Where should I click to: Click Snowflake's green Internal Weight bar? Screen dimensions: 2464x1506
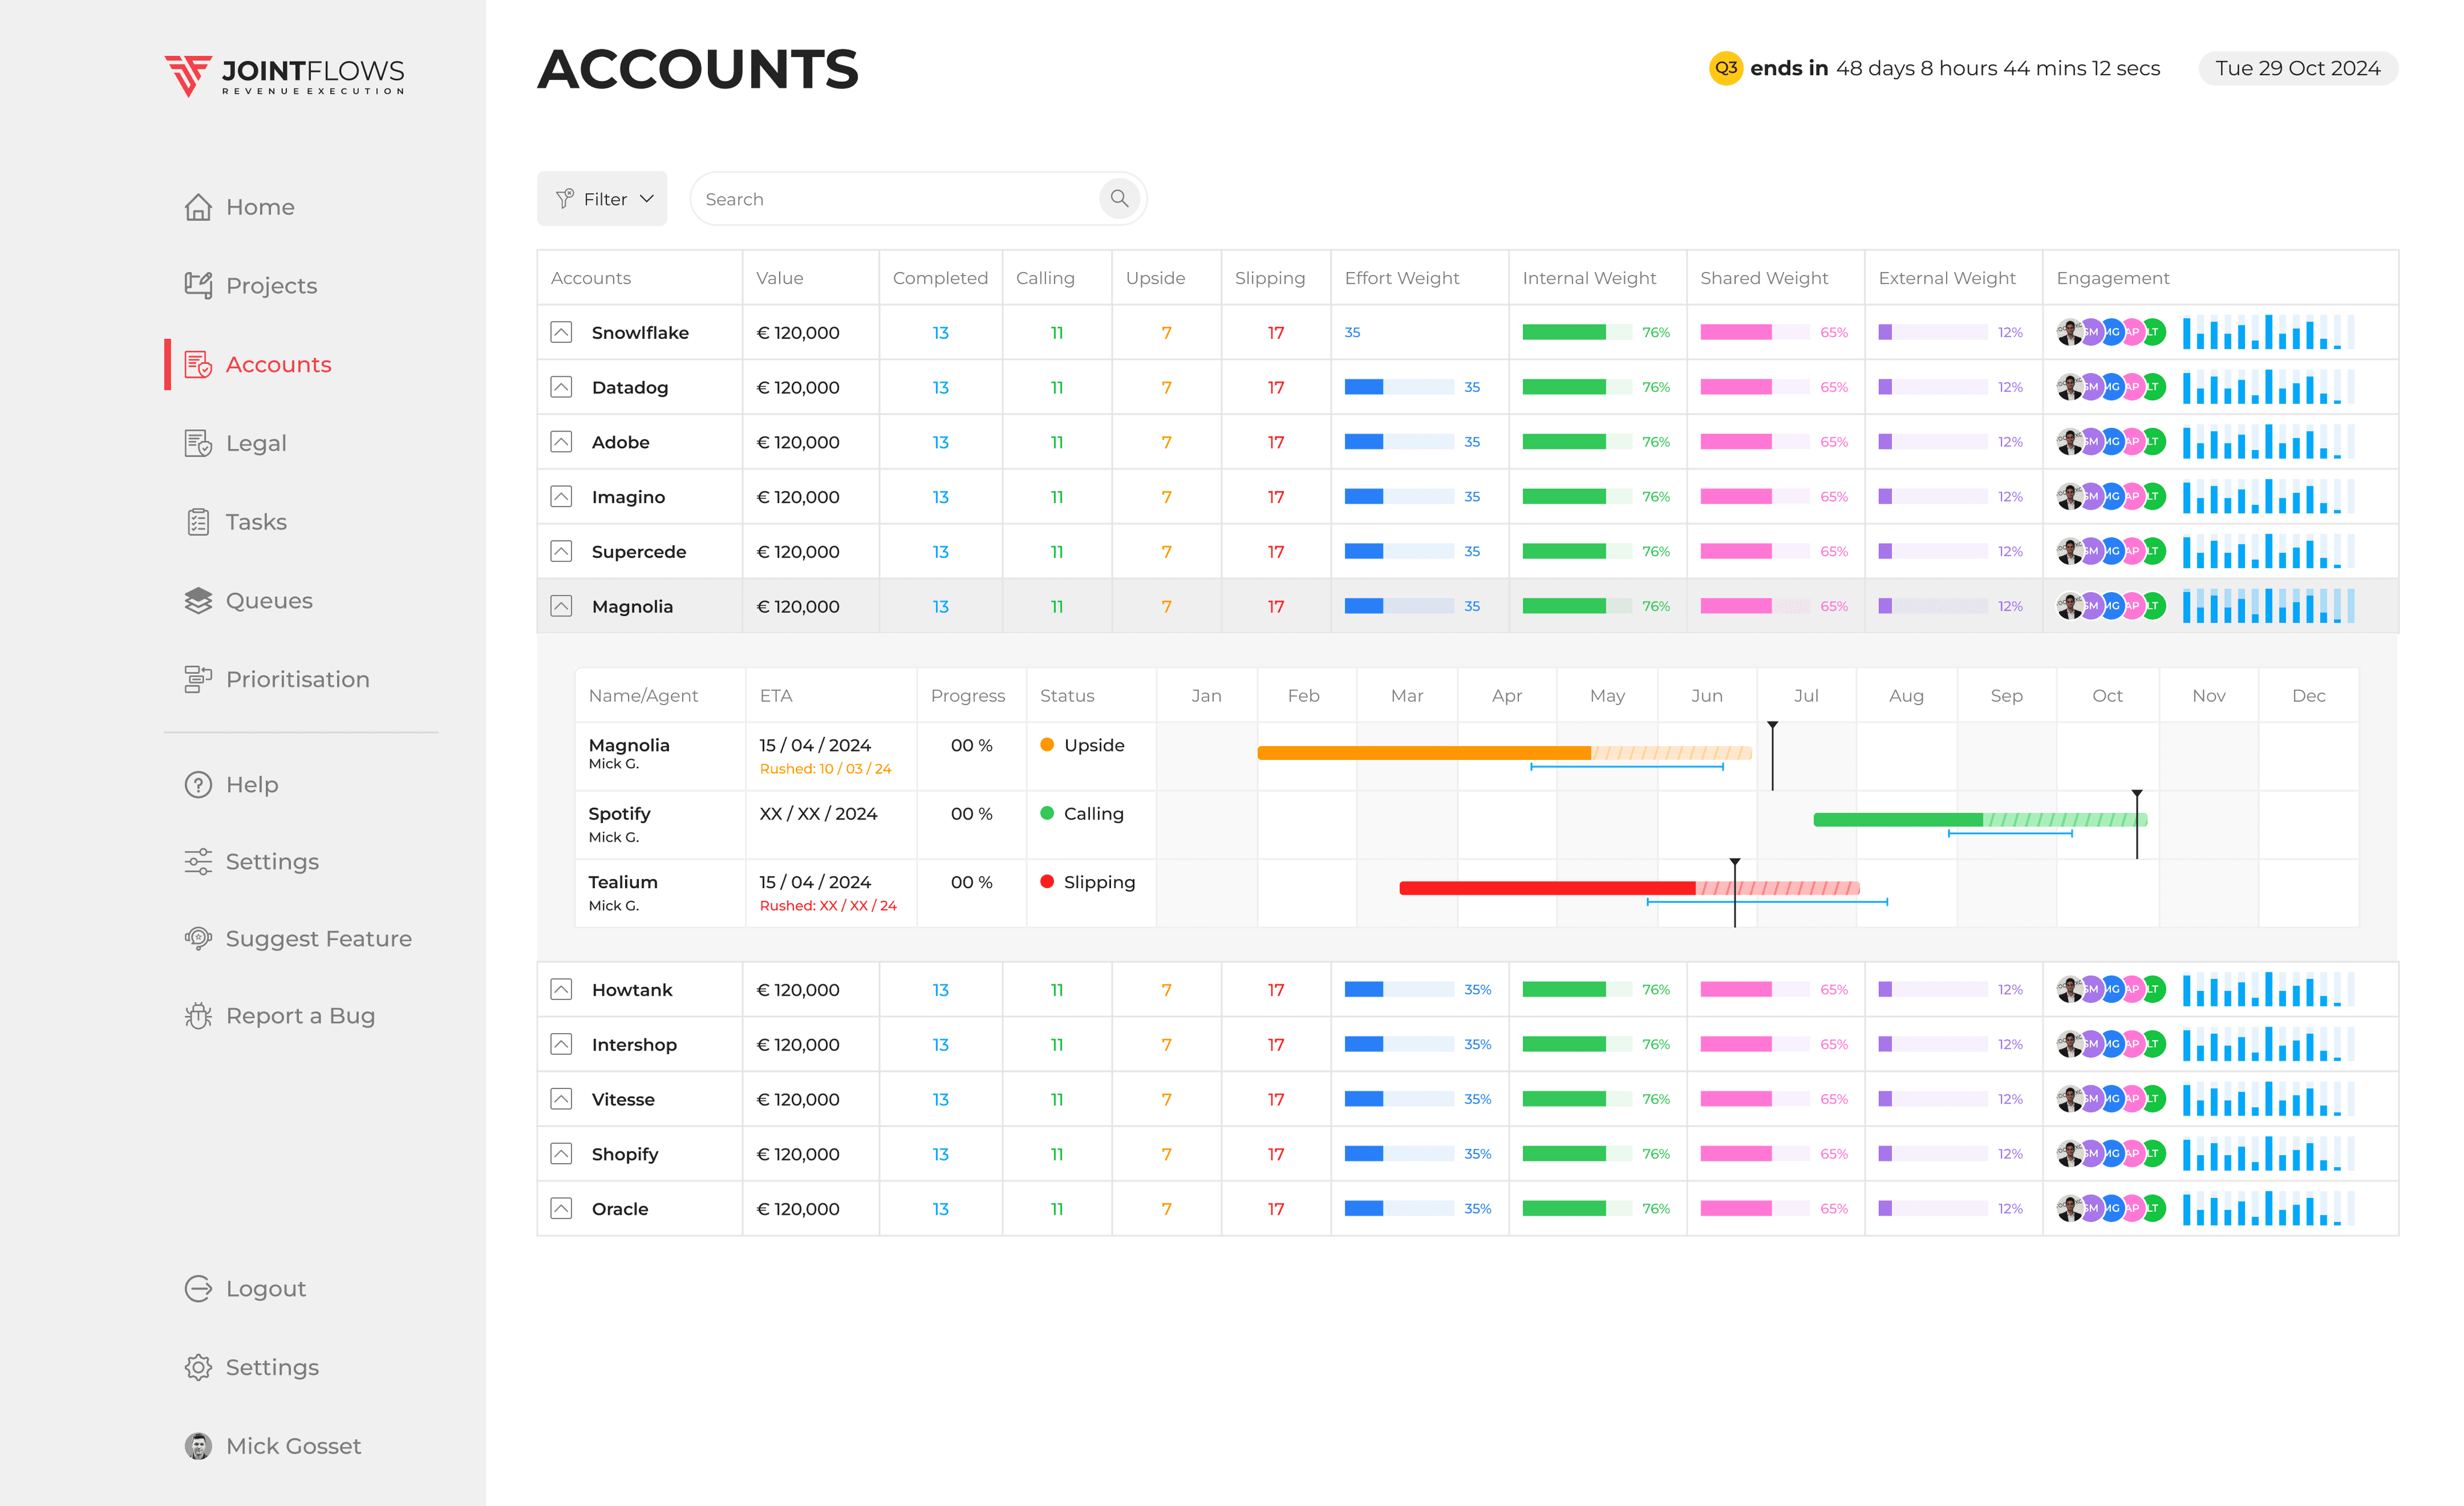point(1577,332)
